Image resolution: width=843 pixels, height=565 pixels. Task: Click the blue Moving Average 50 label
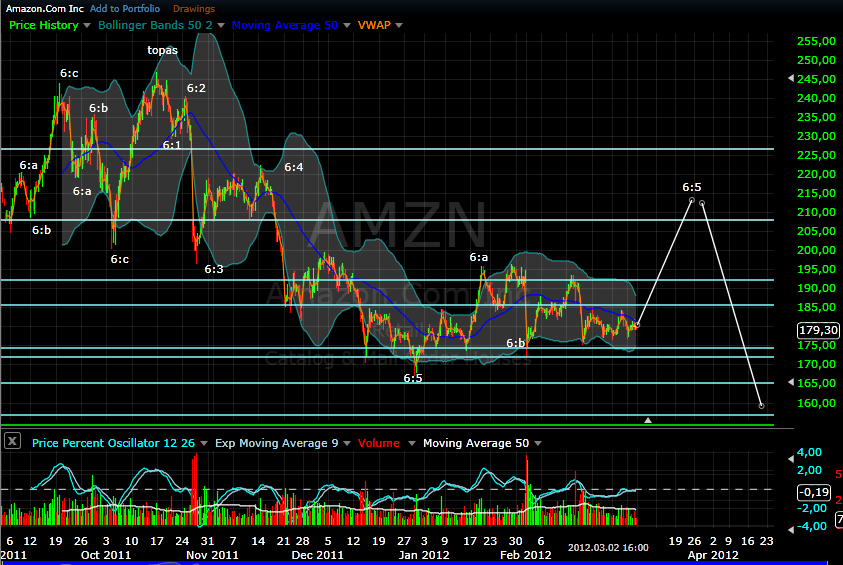tap(284, 25)
